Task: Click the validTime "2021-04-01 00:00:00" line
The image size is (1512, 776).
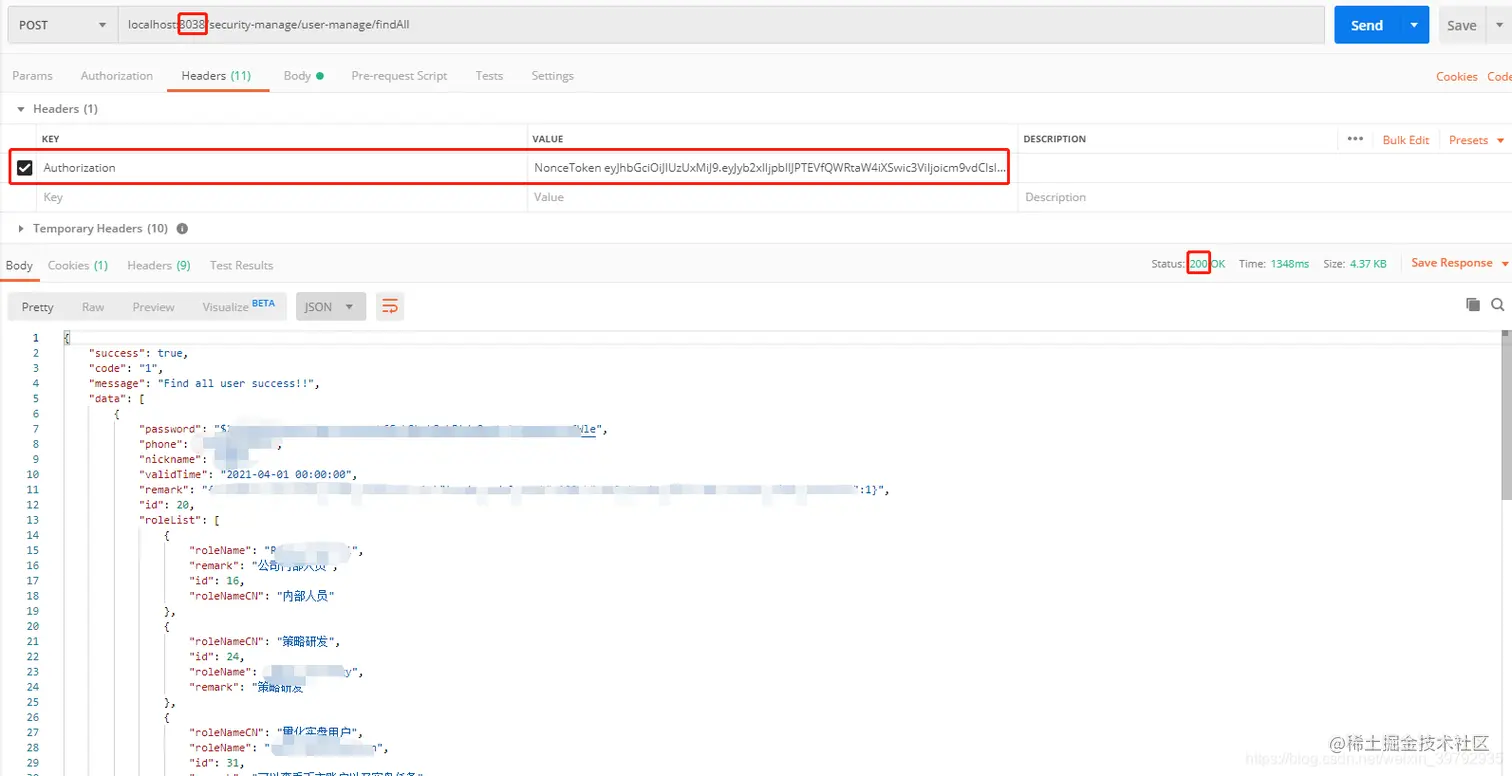Action: (x=248, y=474)
